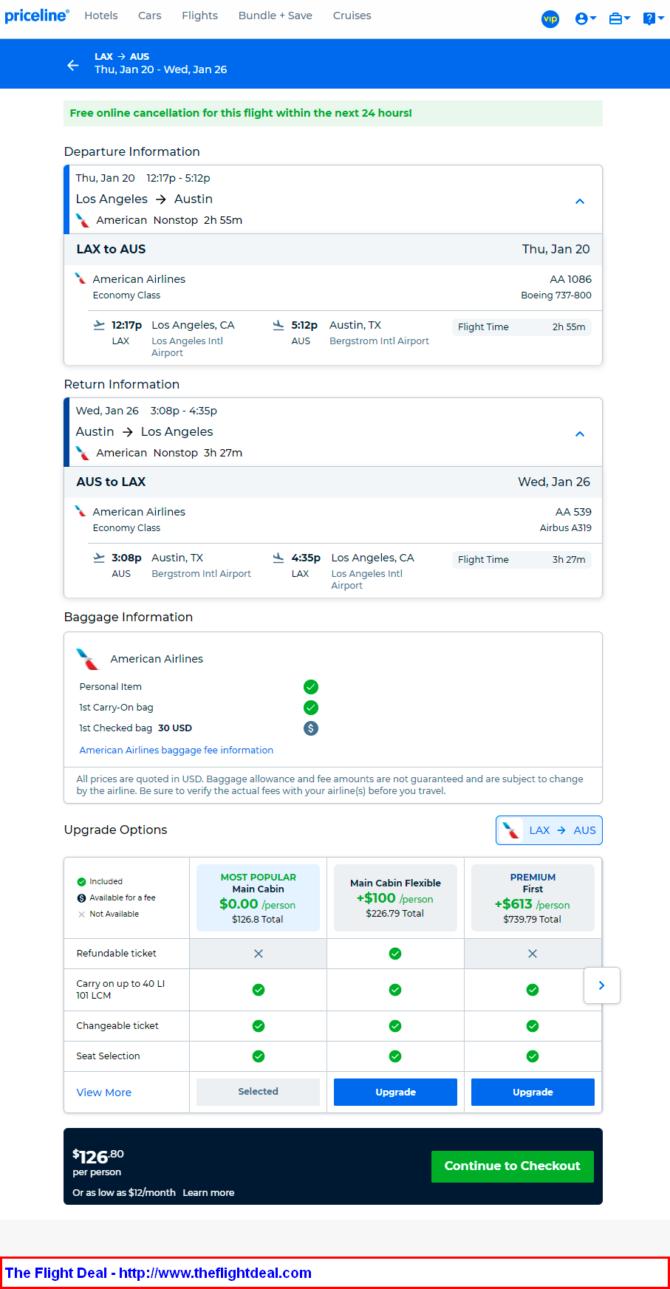Screen dimensions: 670x1289
Task: Open the Hotels tab
Action: [101, 16]
